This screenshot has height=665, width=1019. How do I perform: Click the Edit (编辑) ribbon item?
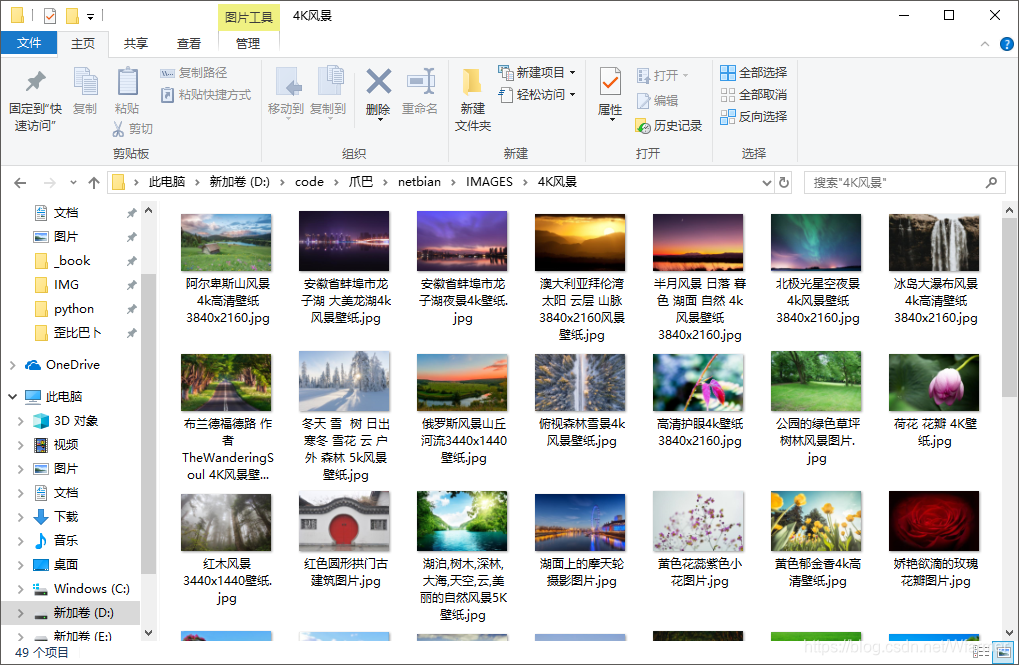click(x=658, y=101)
